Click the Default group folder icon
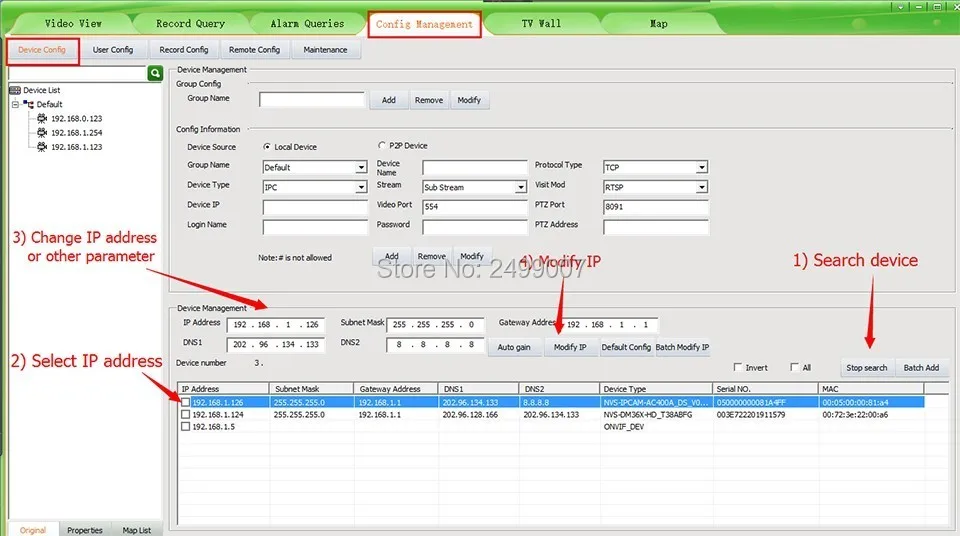 coord(28,105)
